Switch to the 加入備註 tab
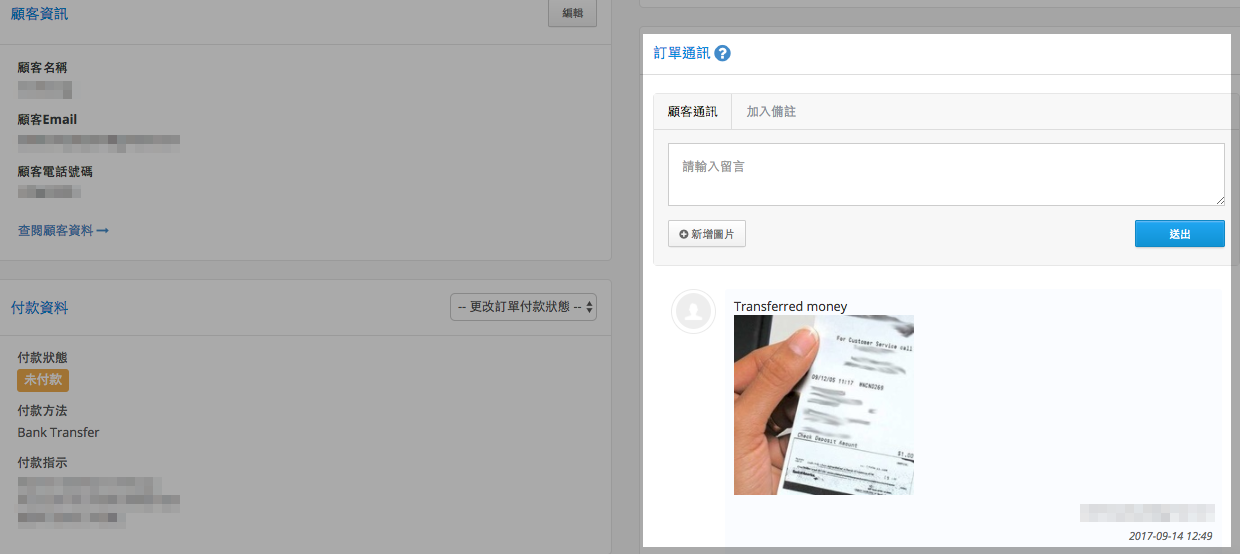 click(x=771, y=111)
